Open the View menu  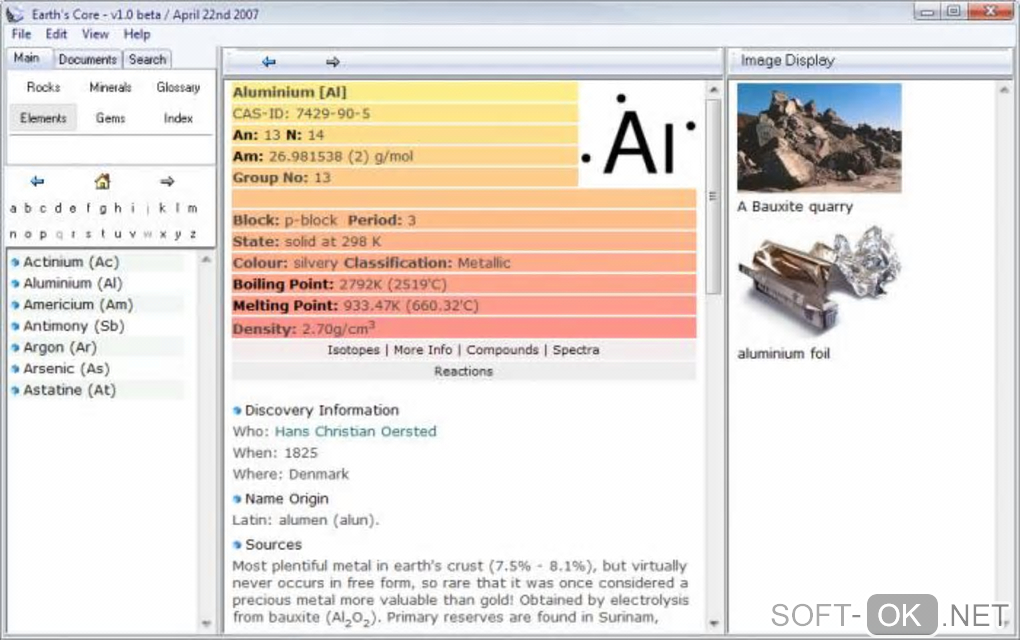95,34
